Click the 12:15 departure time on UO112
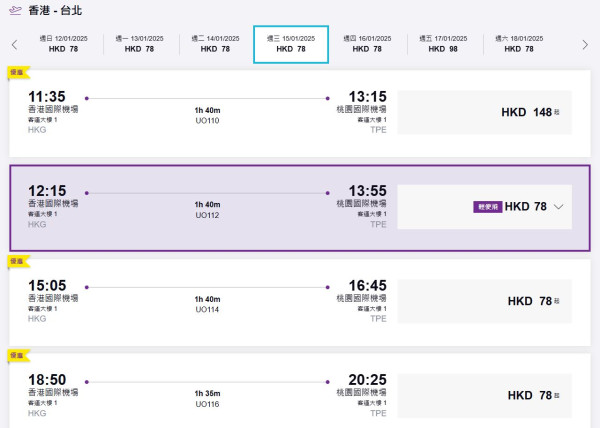This screenshot has width=600, height=428. pyautogui.click(x=47, y=190)
